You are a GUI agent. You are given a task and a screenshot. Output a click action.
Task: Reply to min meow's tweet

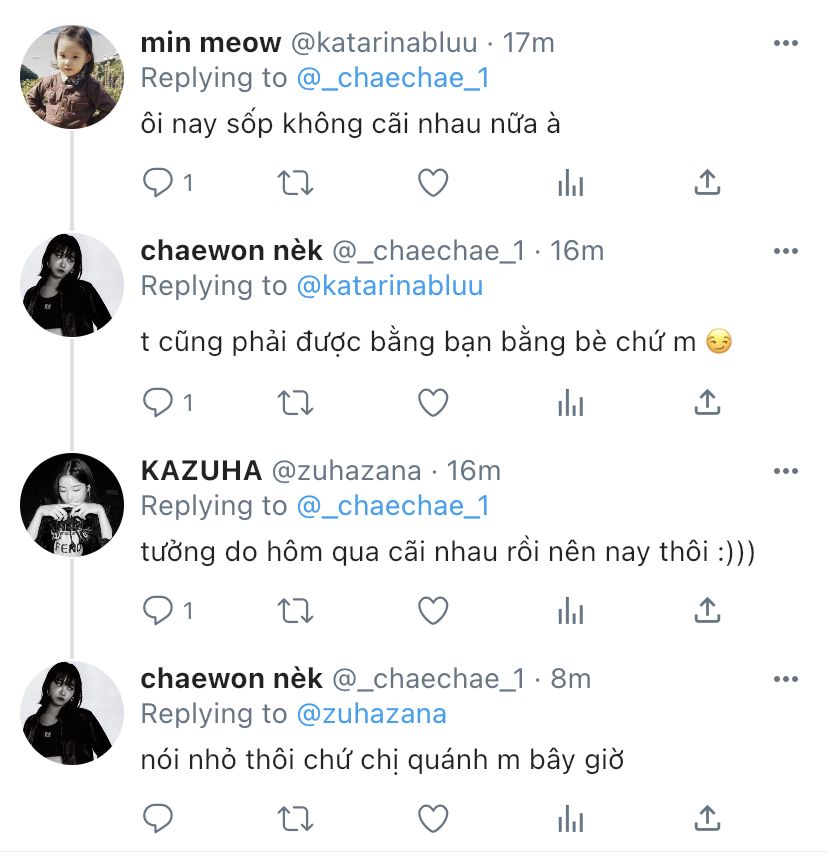pos(157,182)
